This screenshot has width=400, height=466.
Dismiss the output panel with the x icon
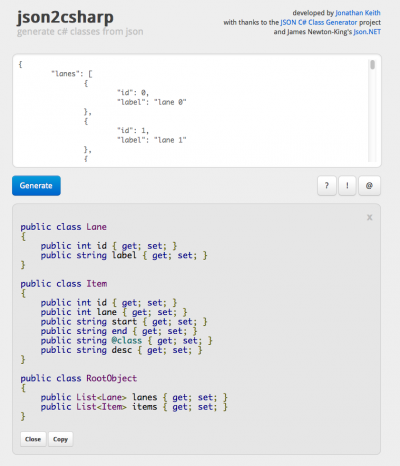click(369, 218)
